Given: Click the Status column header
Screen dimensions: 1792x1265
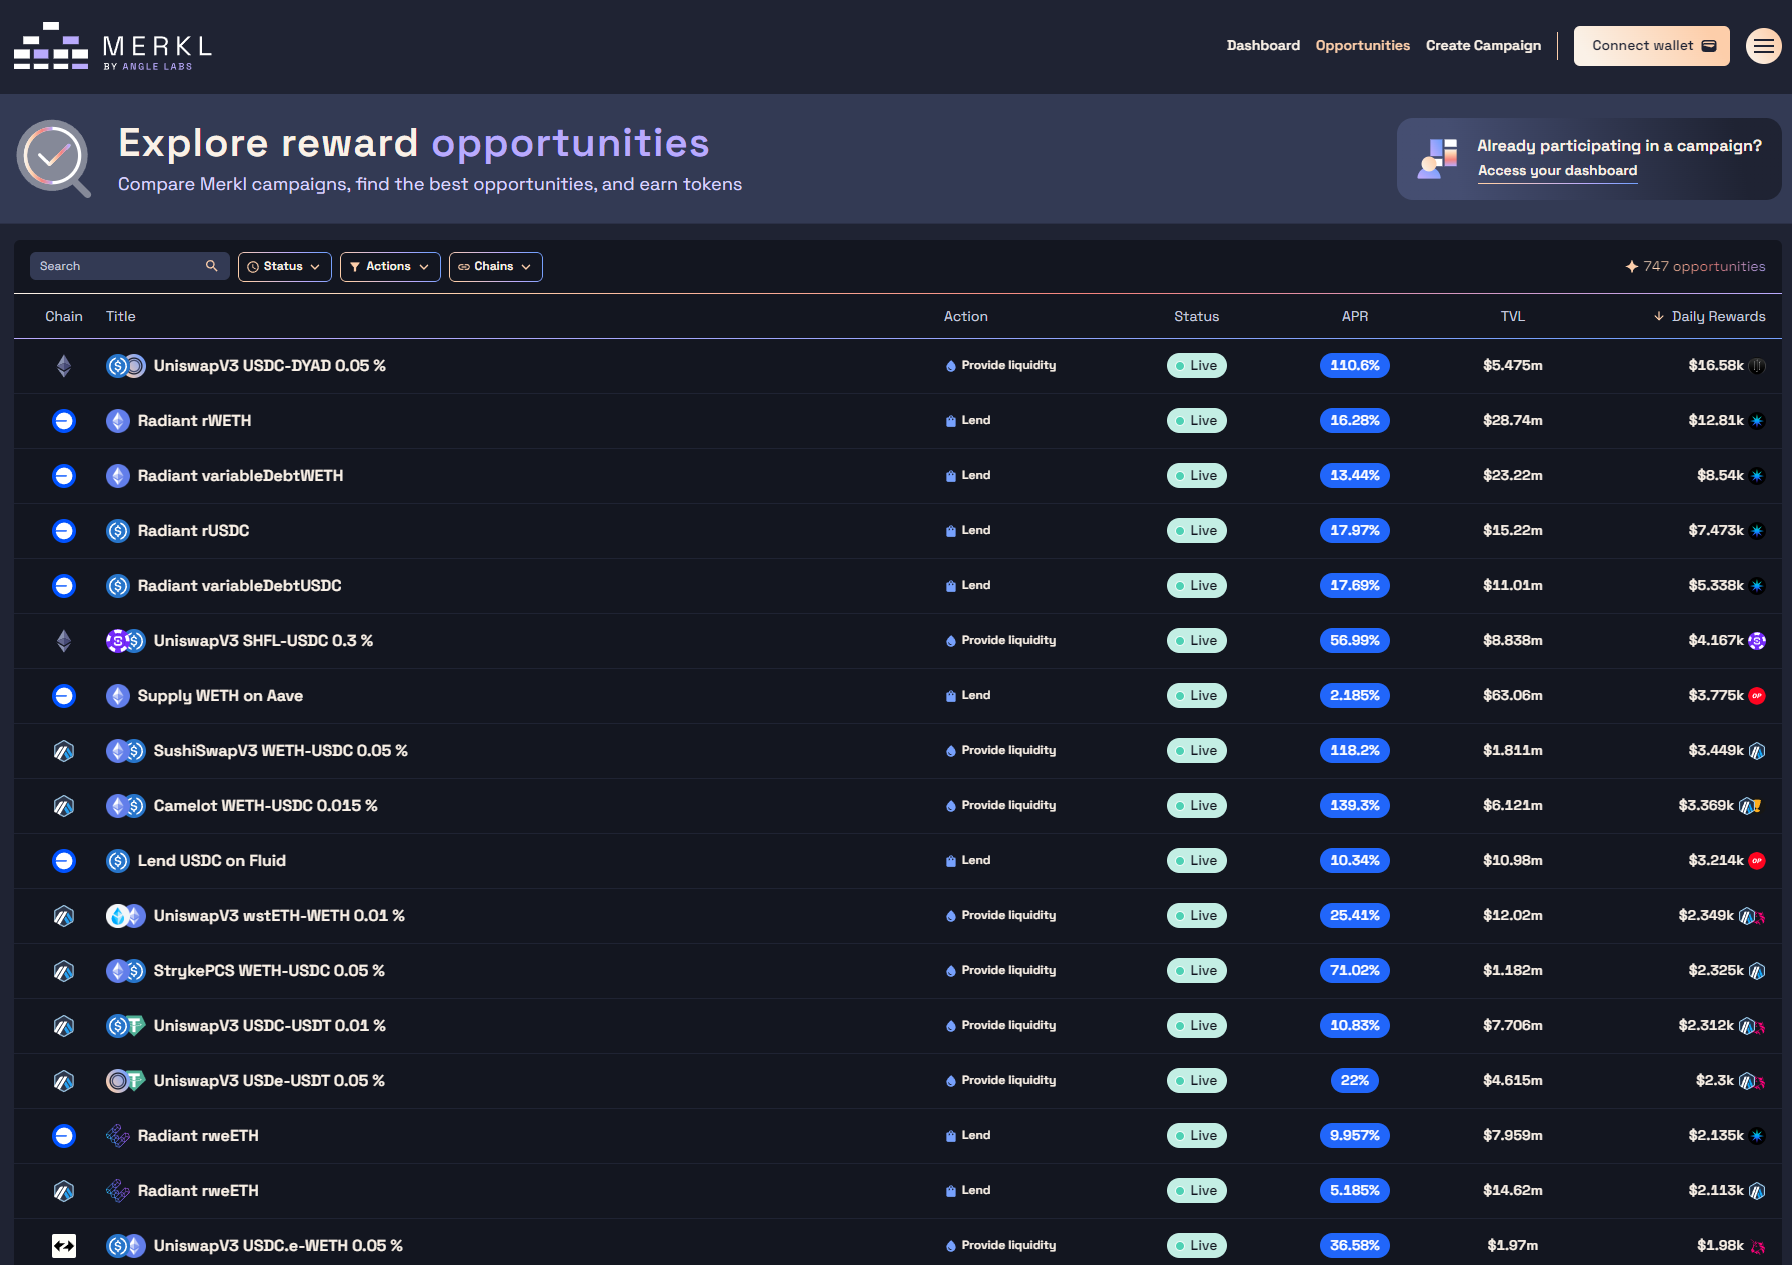Looking at the screenshot, I should 1197,316.
